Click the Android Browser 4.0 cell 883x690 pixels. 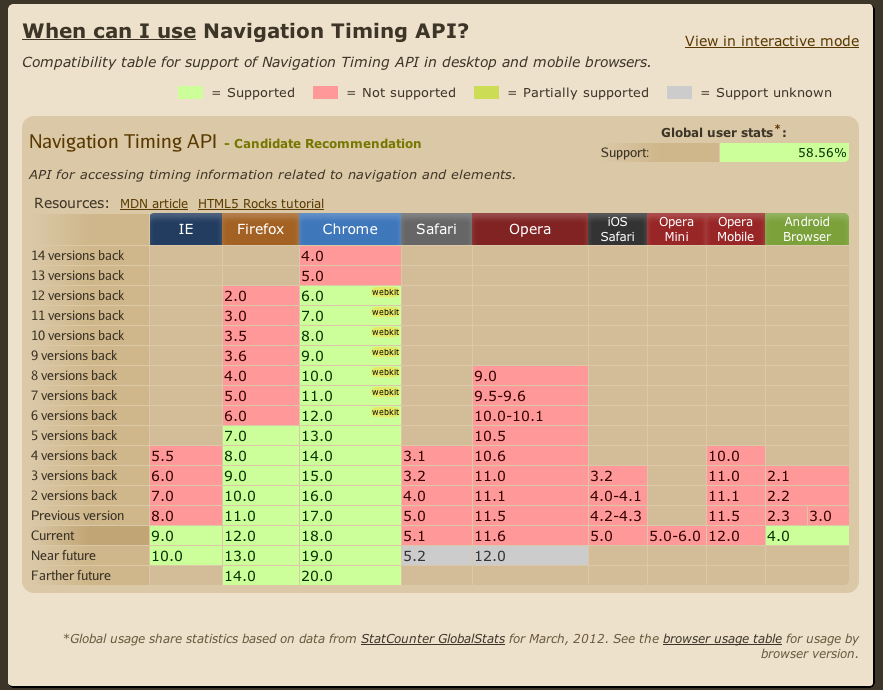tap(807, 536)
